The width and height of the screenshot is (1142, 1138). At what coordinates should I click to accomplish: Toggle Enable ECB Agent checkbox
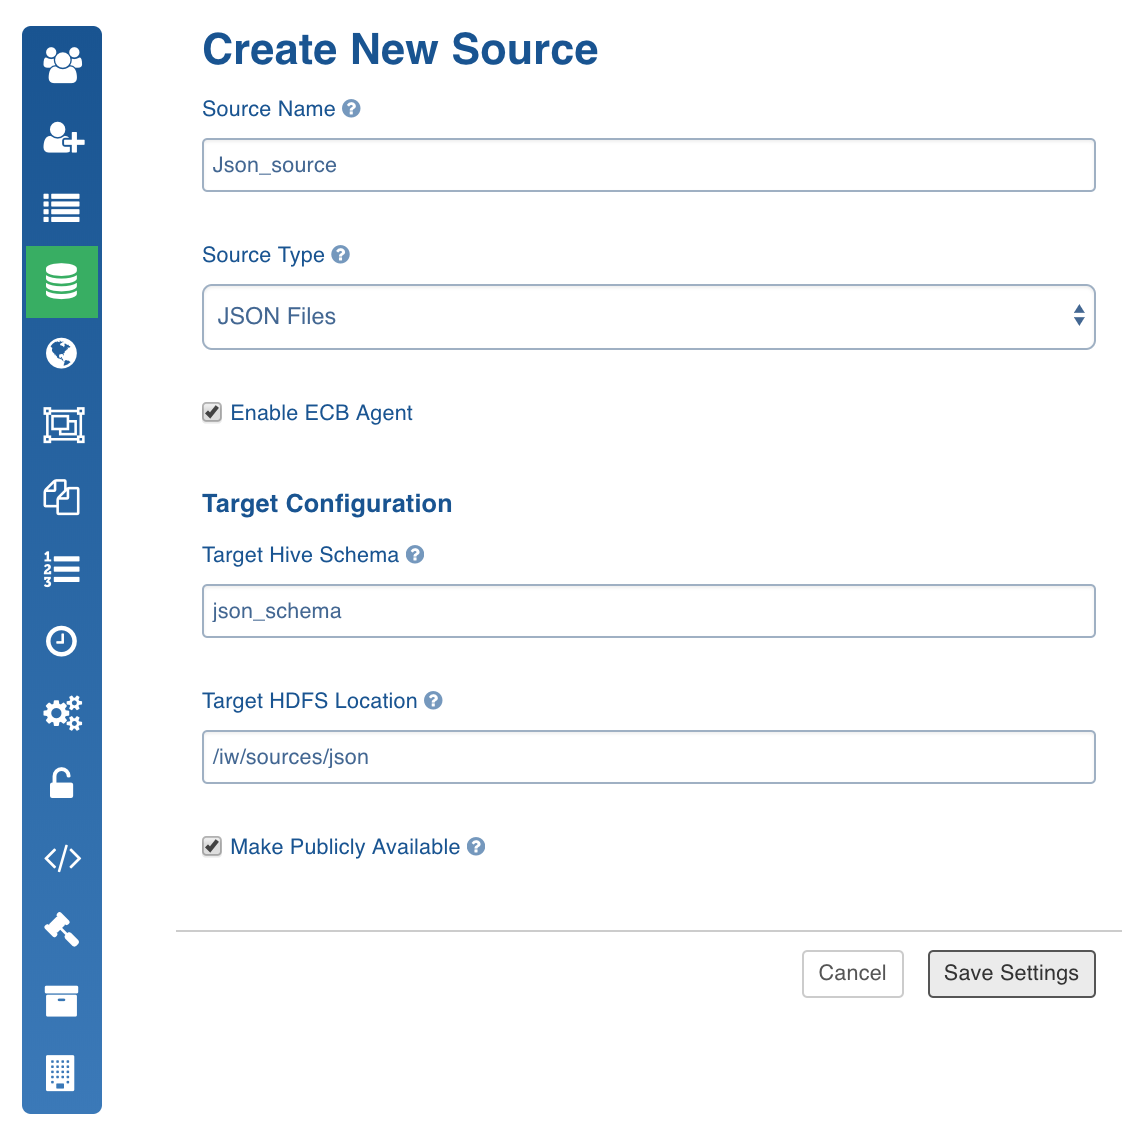point(212,413)
